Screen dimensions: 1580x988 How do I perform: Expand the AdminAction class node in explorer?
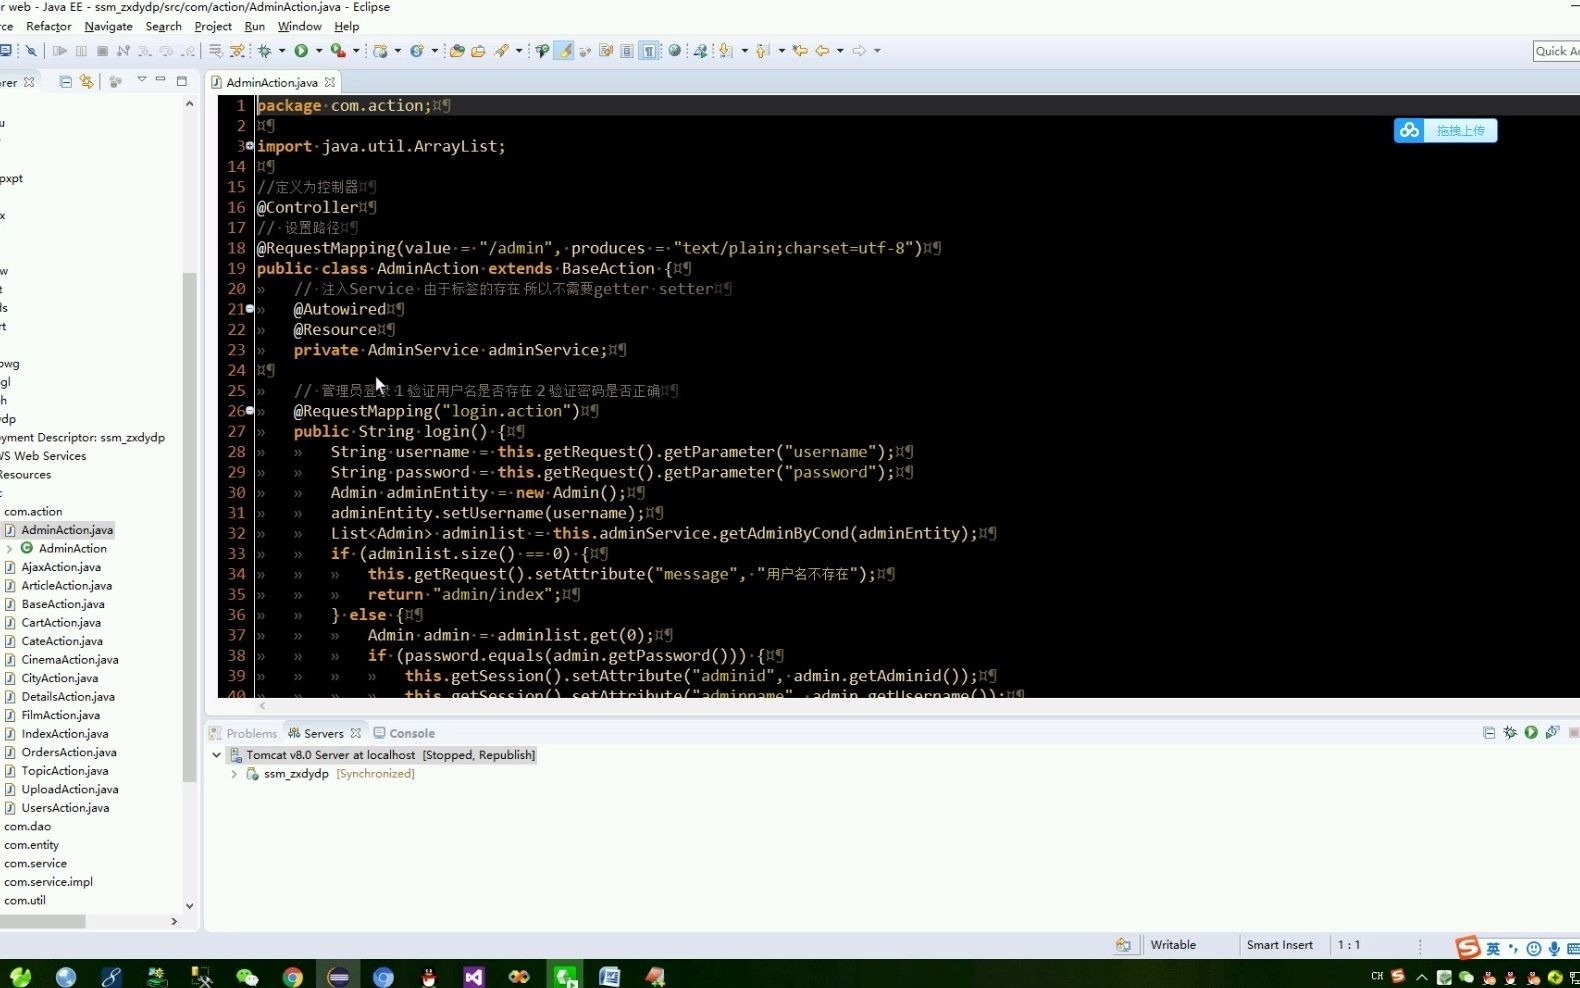pyautogui.click(x=9, y=548)
